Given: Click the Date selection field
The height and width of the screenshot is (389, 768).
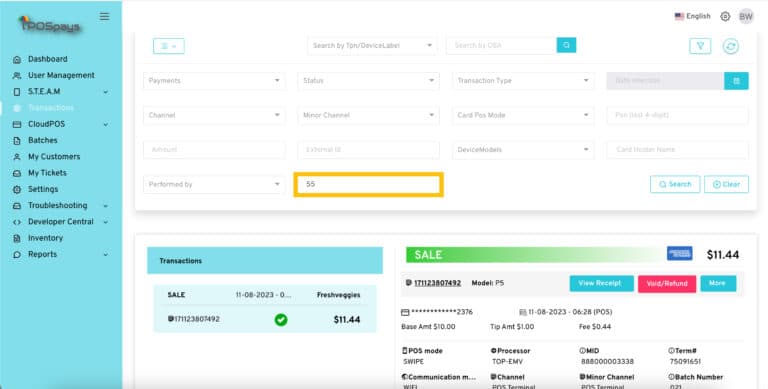Looking at the screenshot, I should (665, 81).
